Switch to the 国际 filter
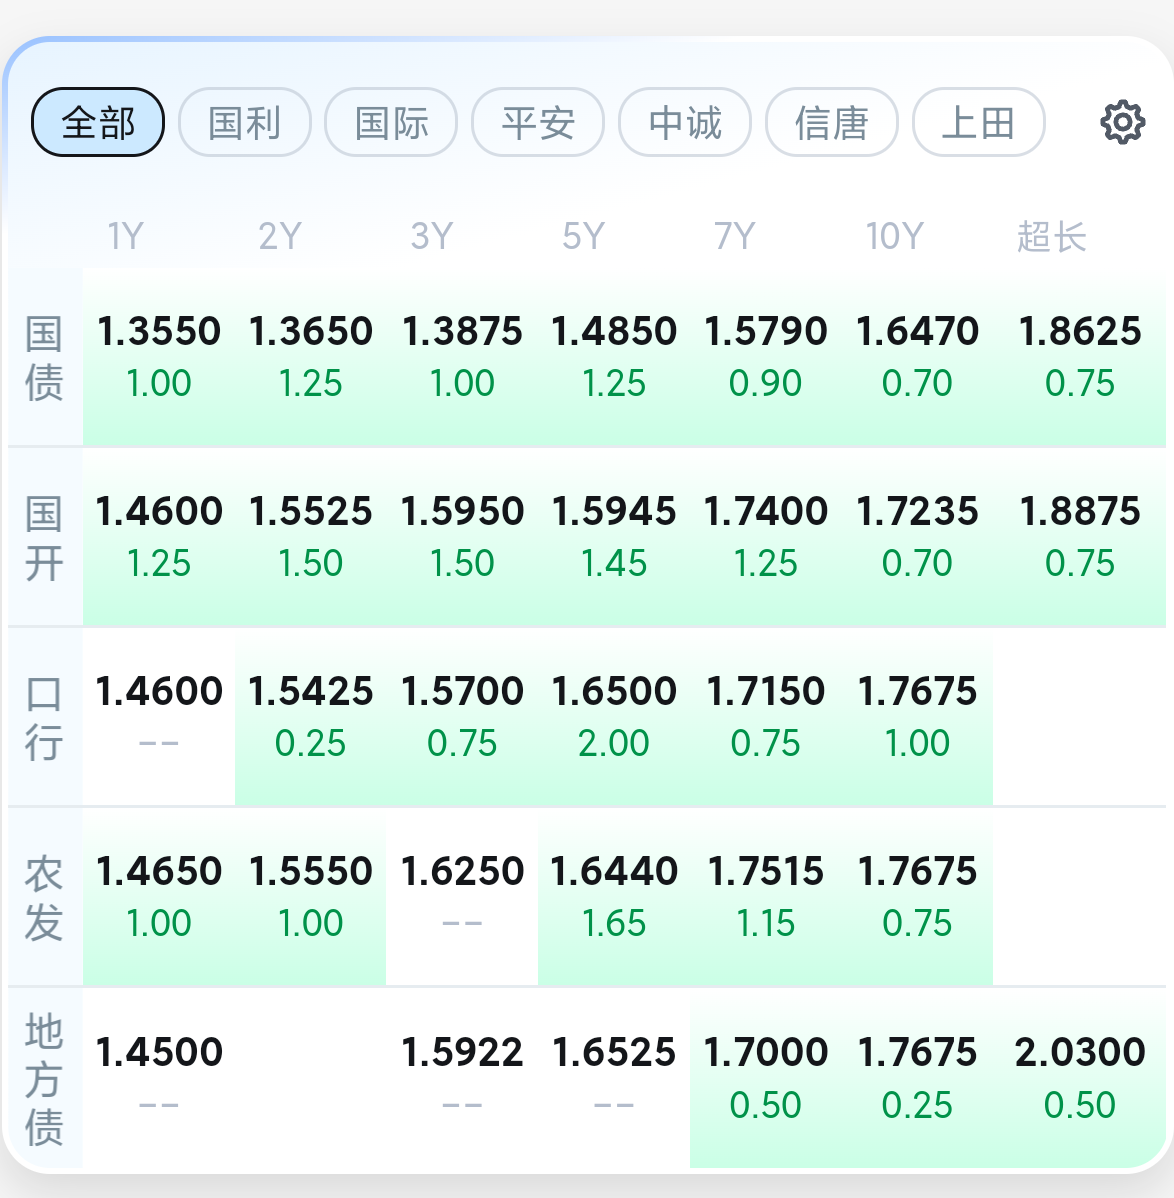Viewport: 1174px width, 1198px height. pos(391,122)
